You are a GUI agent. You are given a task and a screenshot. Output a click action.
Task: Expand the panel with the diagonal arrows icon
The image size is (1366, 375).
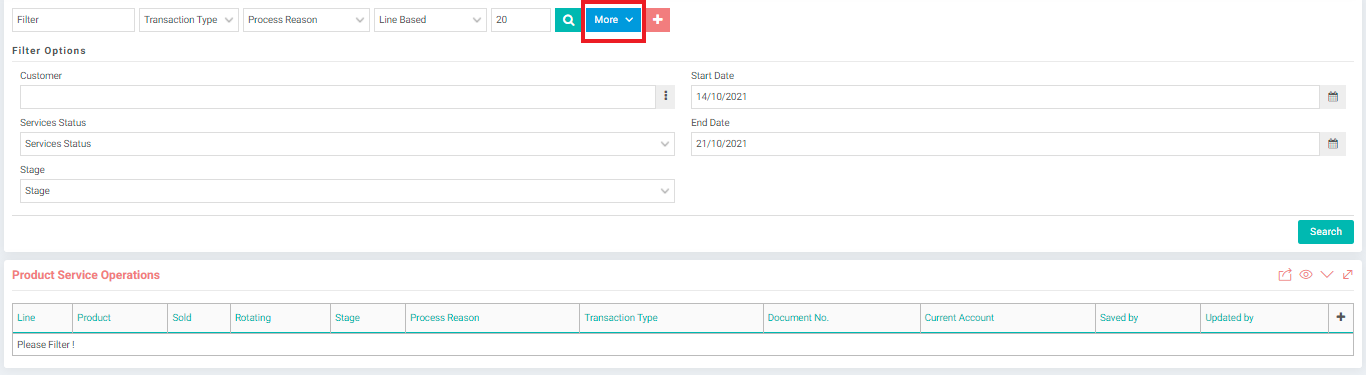pyautogui.click(x=1348, y=275)
